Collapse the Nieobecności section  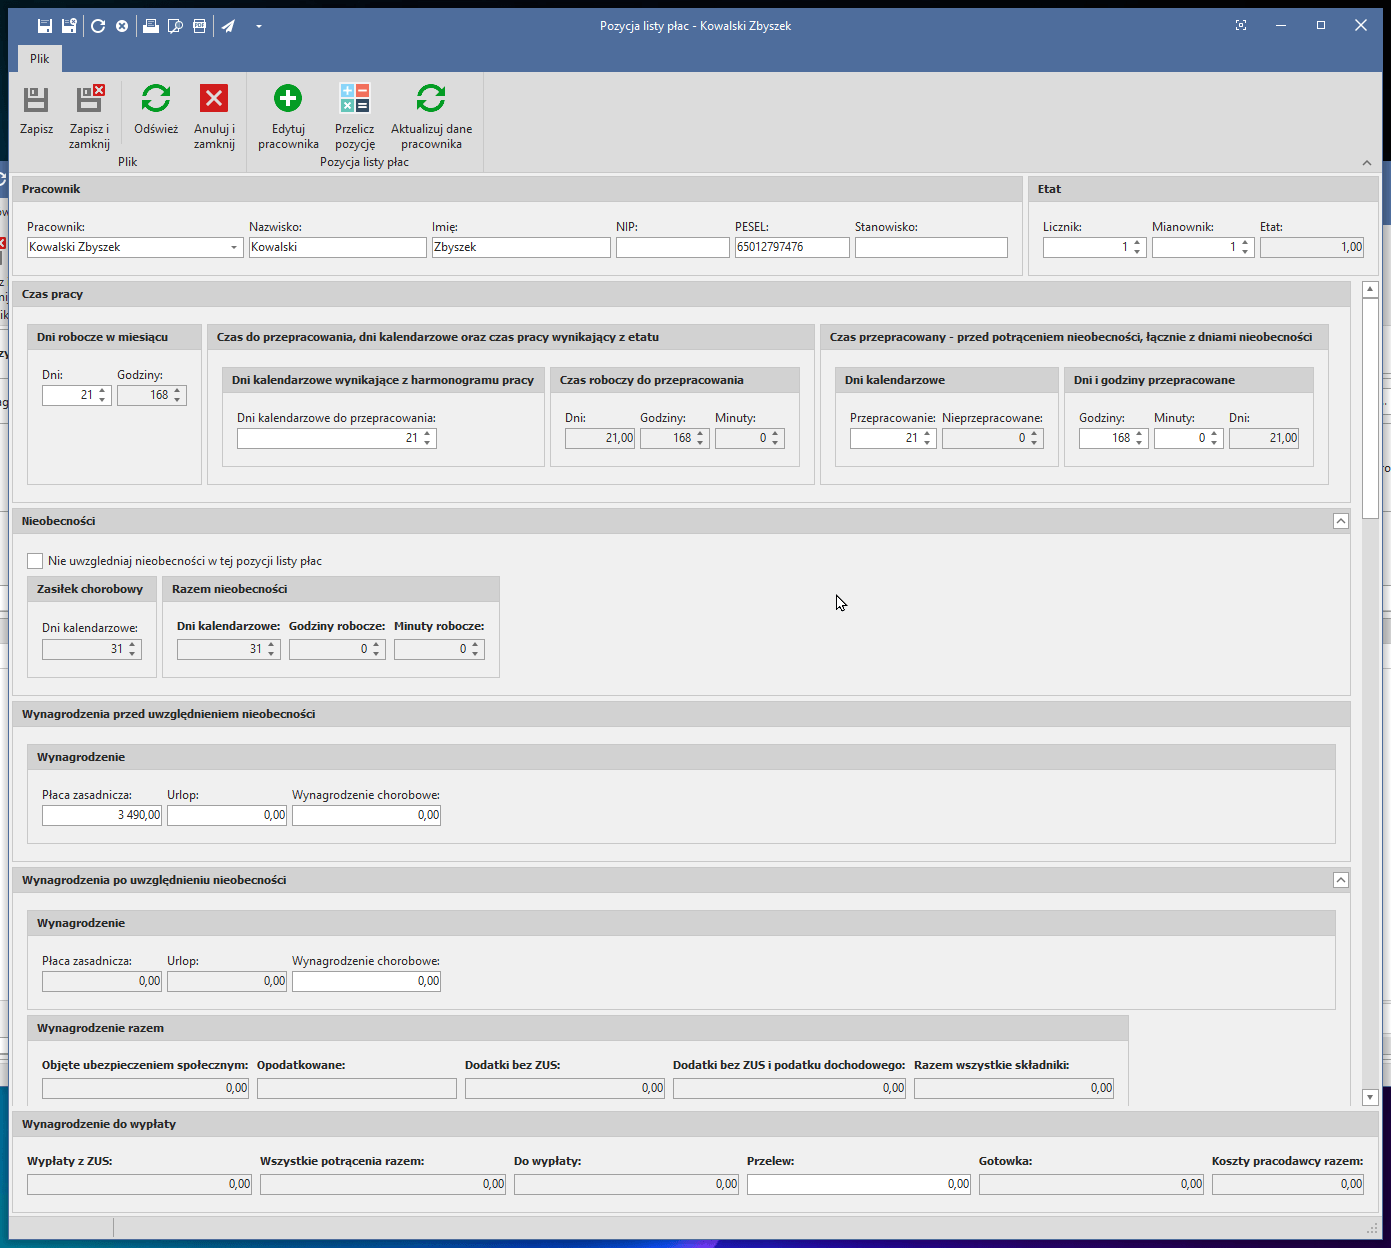(x=1340, y=521)
